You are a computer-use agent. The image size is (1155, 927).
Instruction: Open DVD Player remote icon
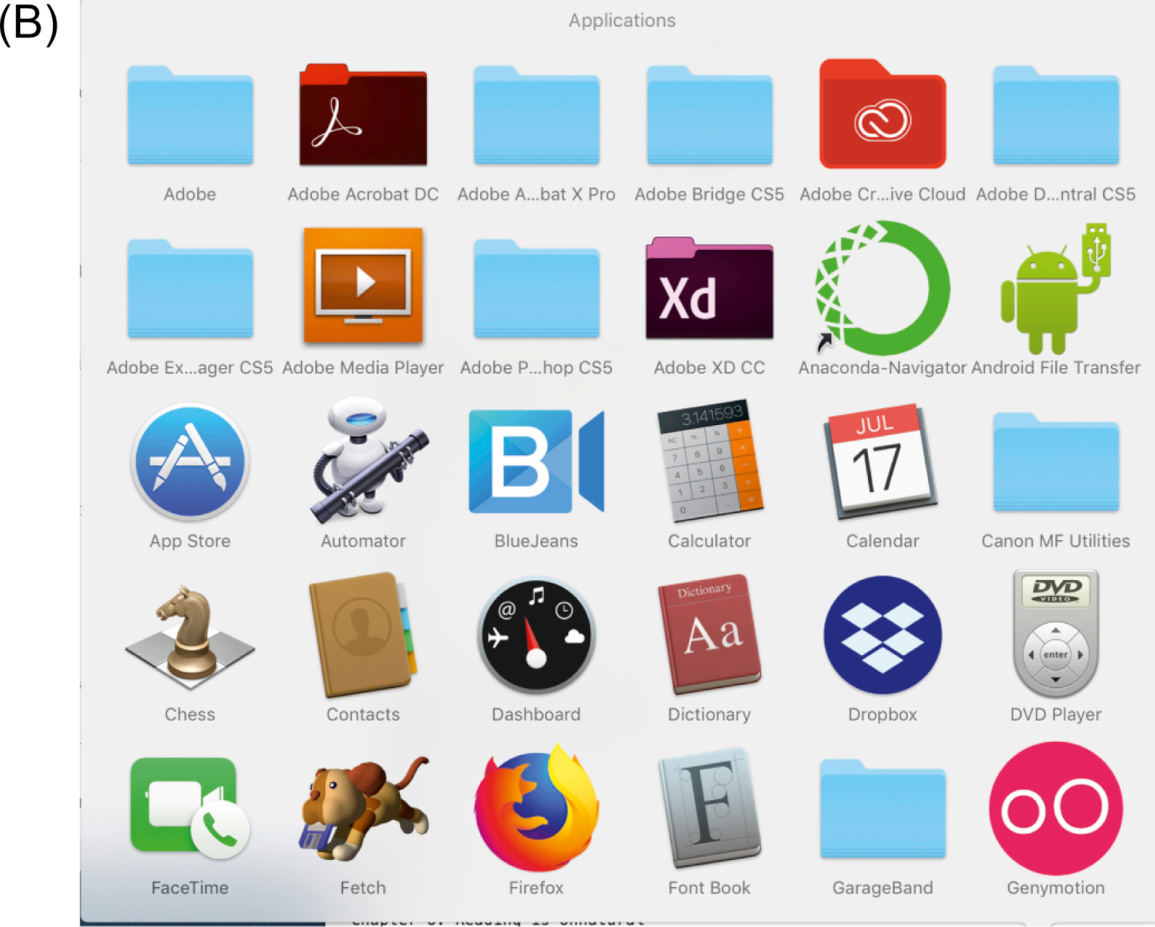pyautogui.click(x=1056, y=634)
